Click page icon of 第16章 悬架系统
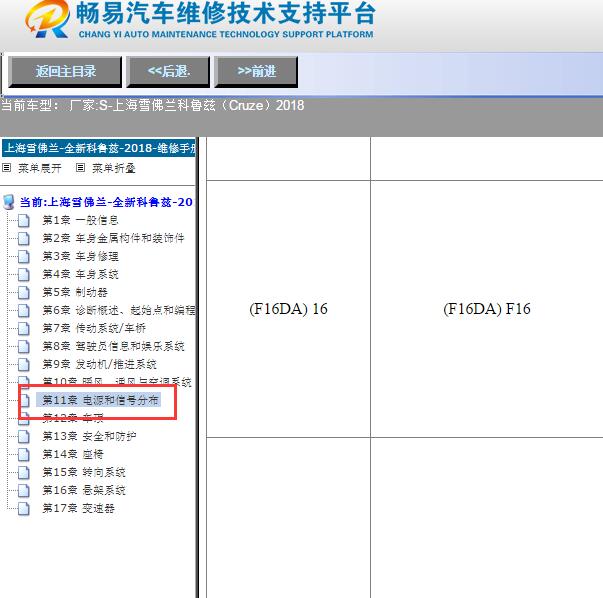Screen dimensions: 603x598 [24, 491]
